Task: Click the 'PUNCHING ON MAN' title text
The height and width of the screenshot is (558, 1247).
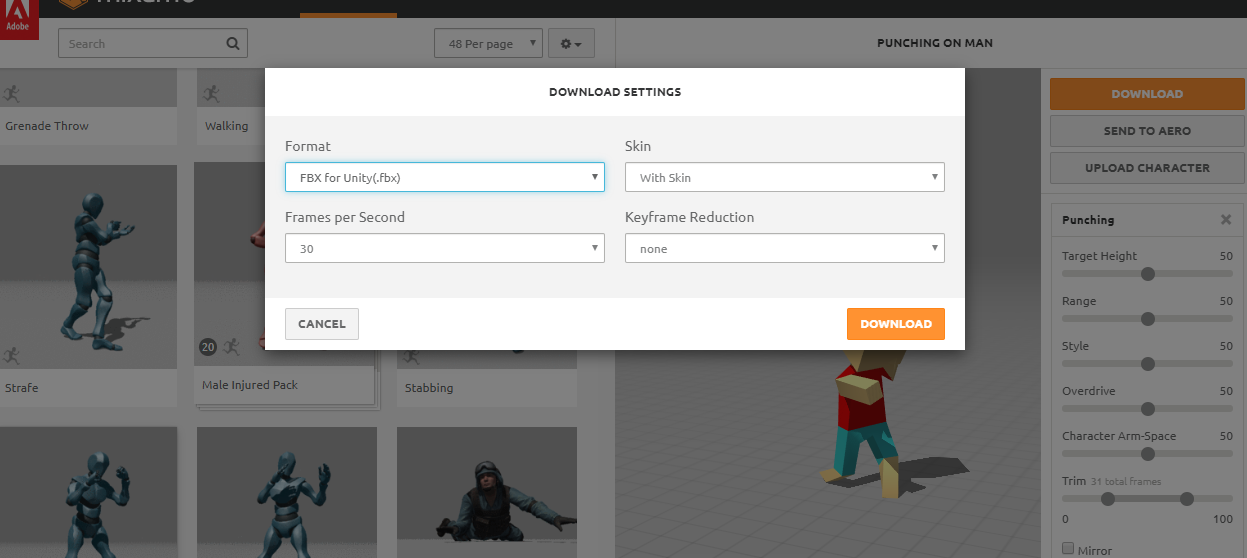Action: 935,43
